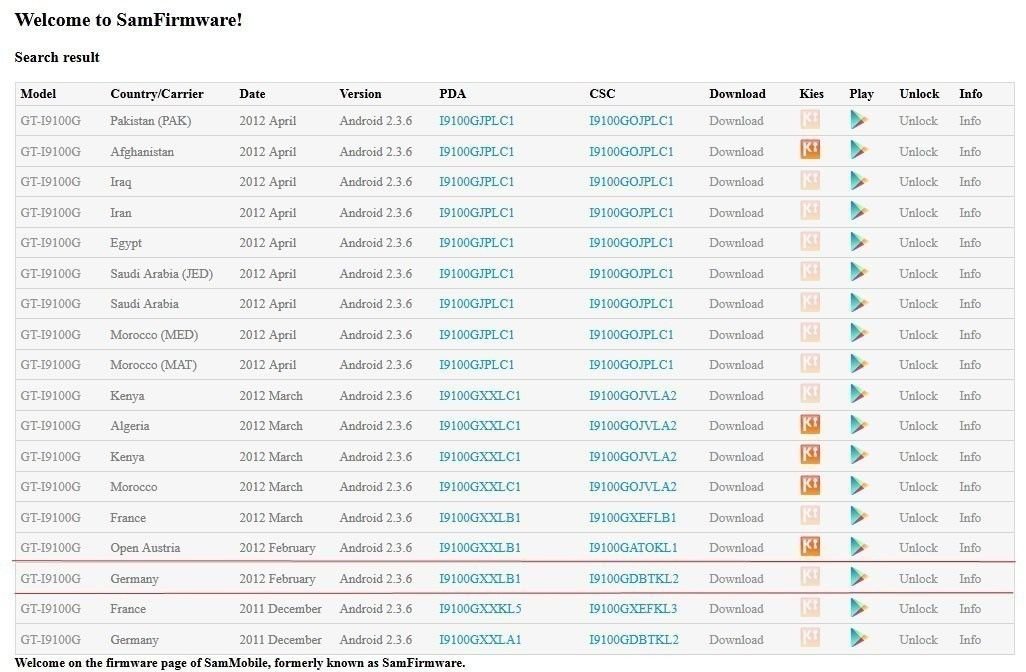This screenshot has height=672, width=1026.
Task: Open PDA link I9100GXXKL5
Action: (x=480, y=609)
